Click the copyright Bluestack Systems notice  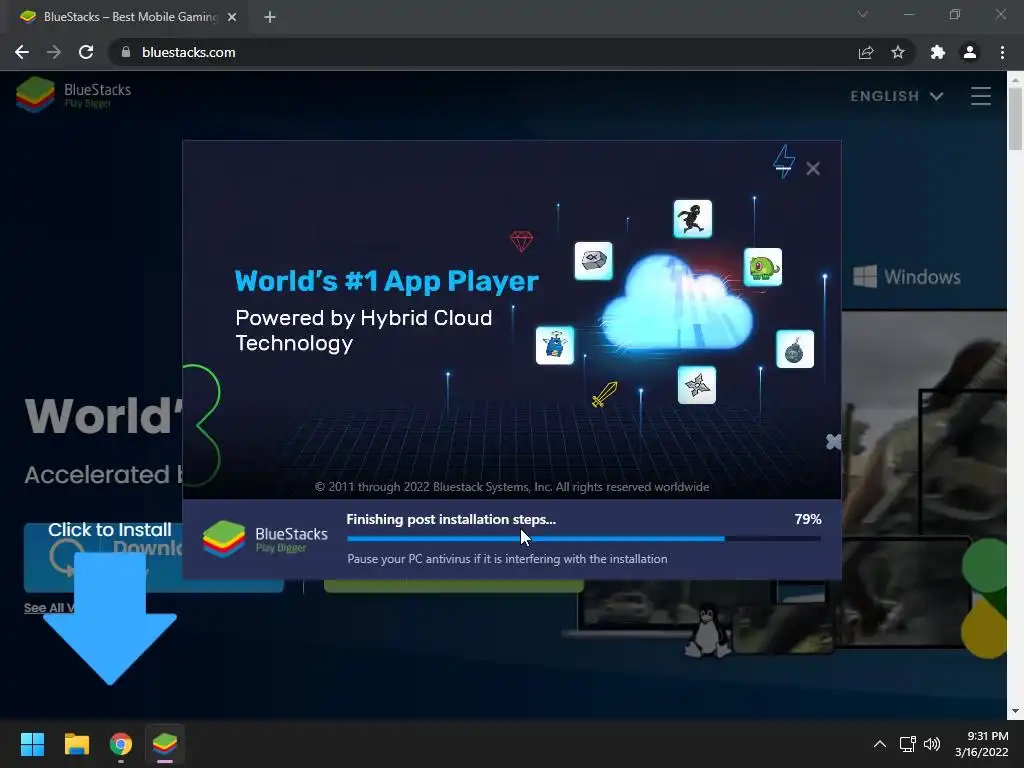[x=512, y=487]
